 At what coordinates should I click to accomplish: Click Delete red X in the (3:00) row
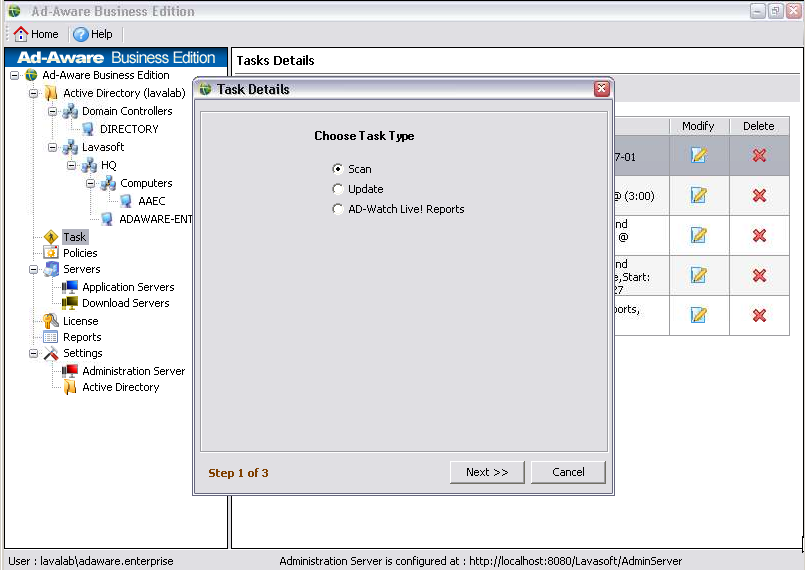point(759,195)
